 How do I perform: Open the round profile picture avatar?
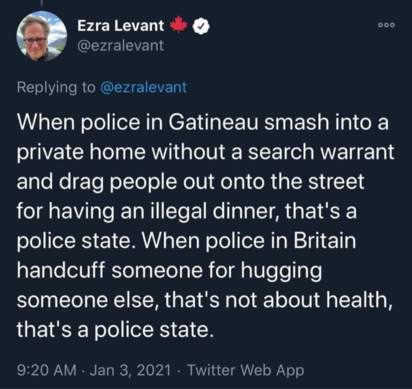click(42, 36)
